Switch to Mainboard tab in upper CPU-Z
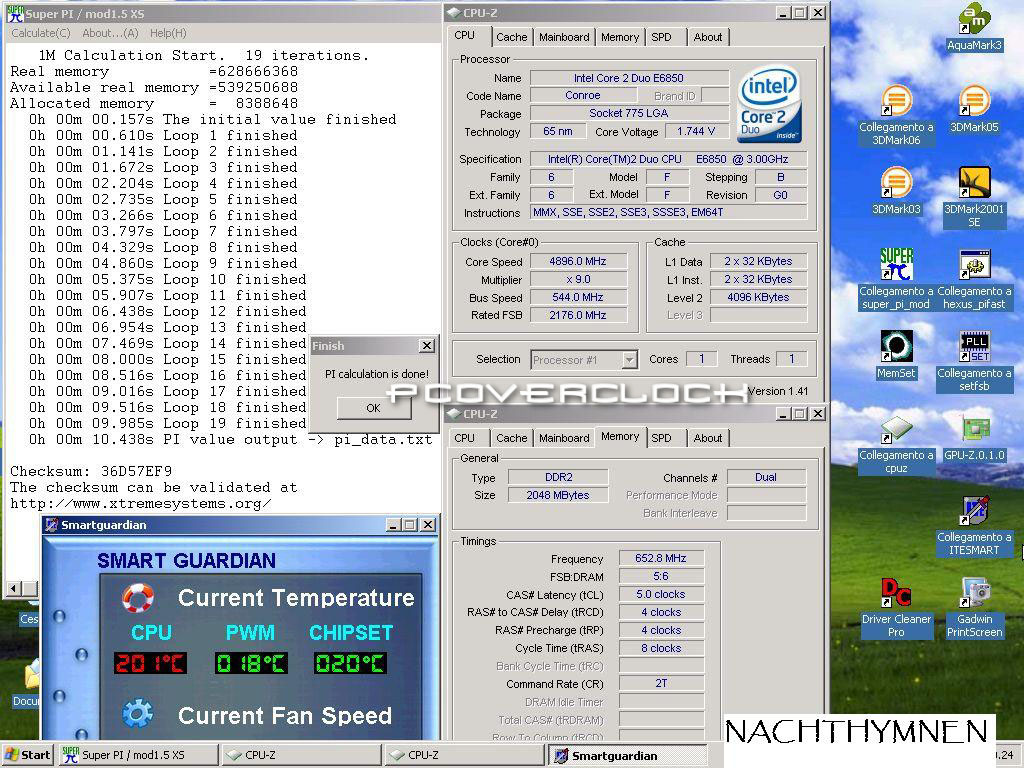1024x768 pixels. (564, 37)
